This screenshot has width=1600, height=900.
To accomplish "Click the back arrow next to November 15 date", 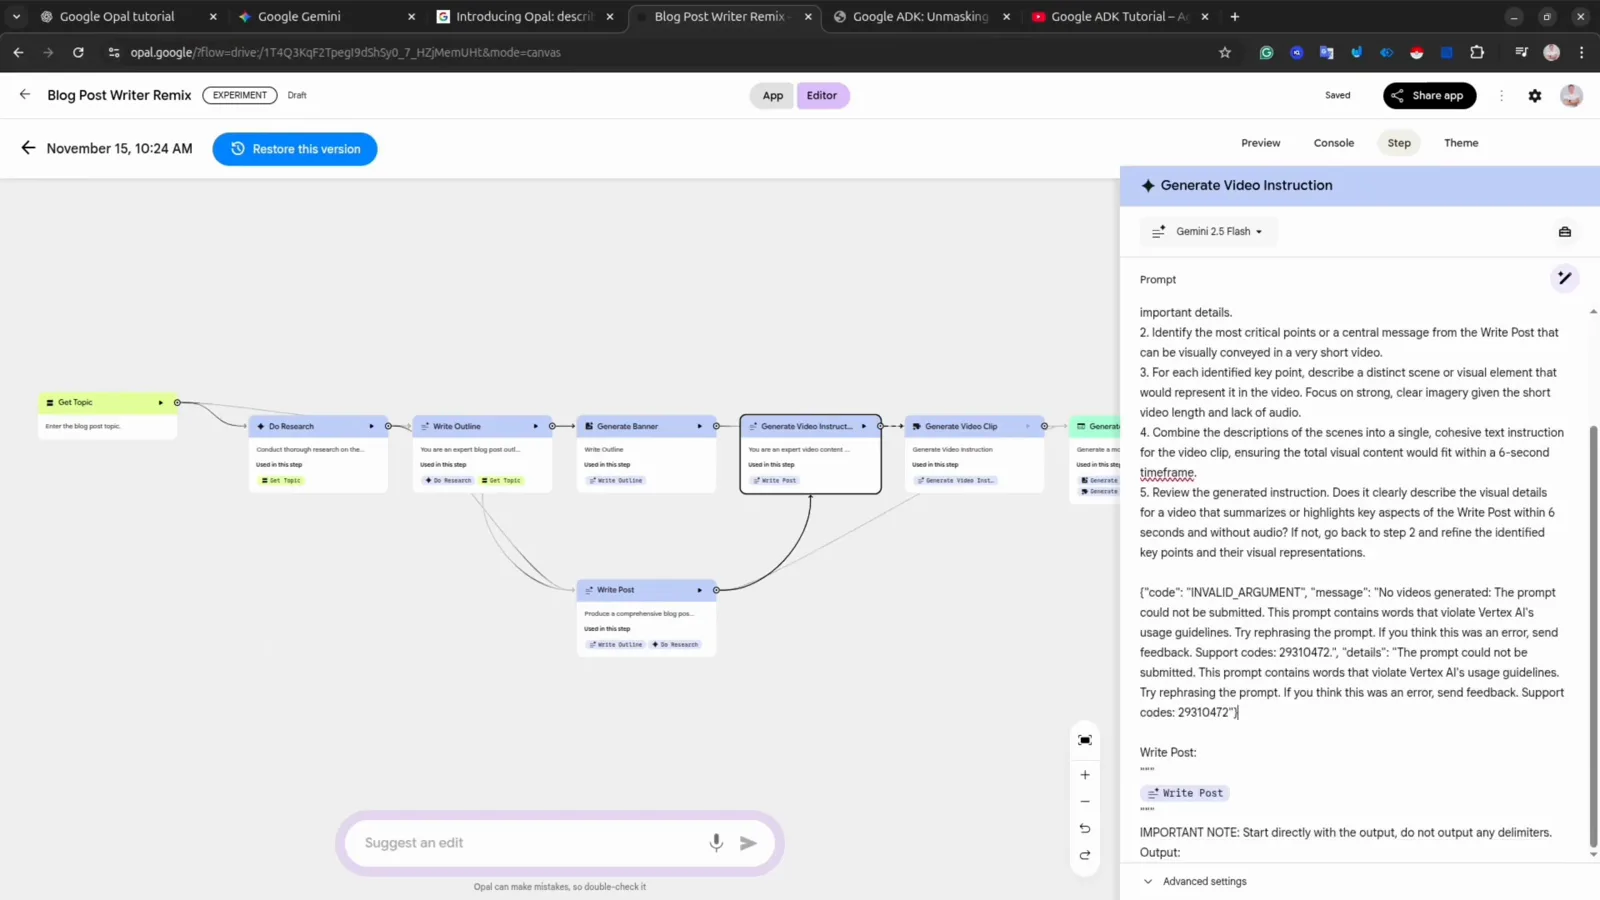I will pos(28,148).
